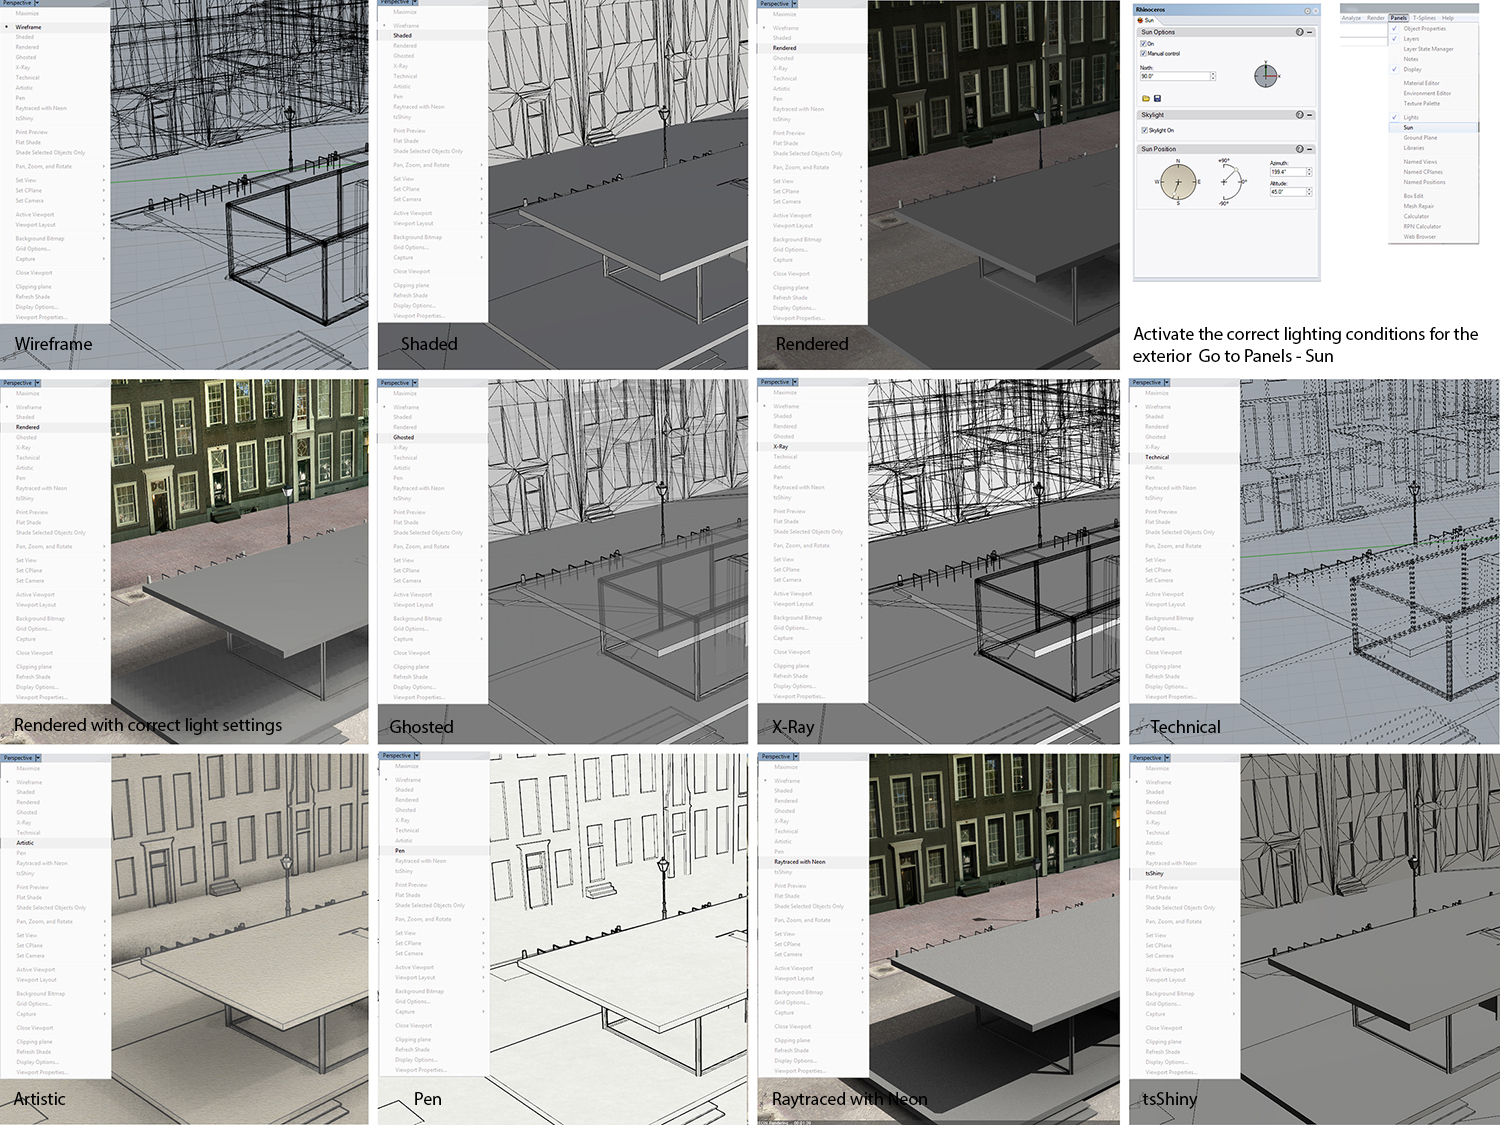Open help for Skylight section
1500x1125 pixels.
pyautogui.click(x=1299, y=115)
